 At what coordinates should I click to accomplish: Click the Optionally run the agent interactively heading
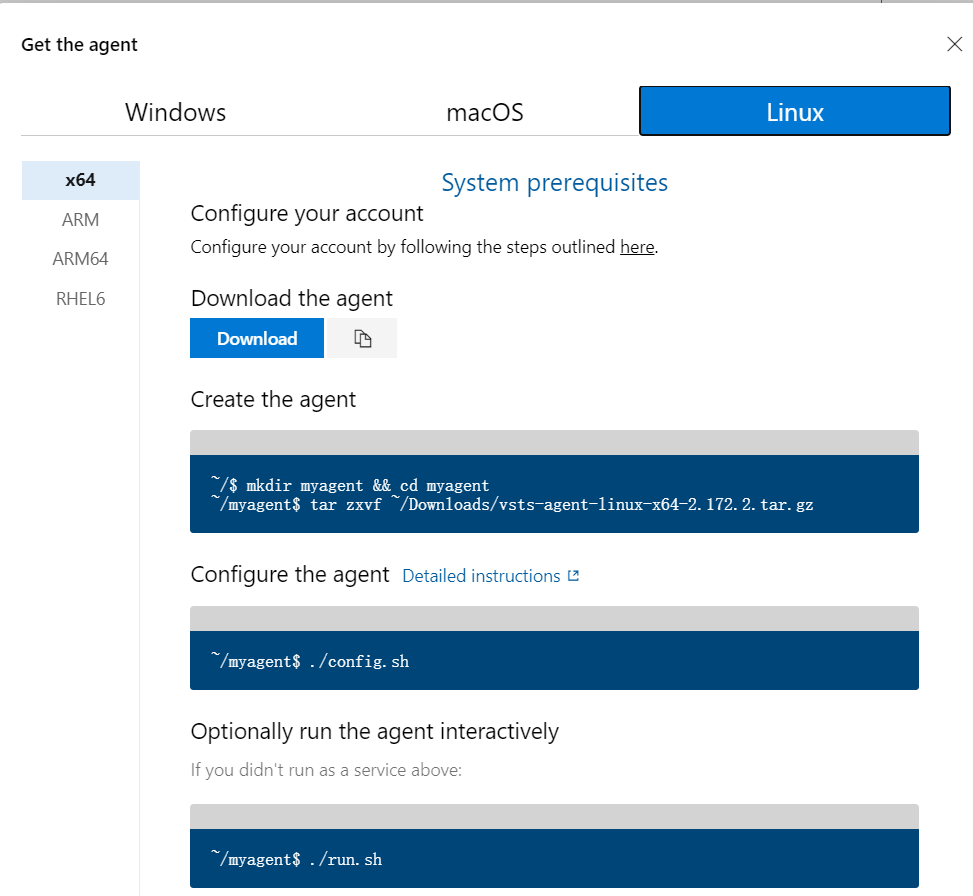(x=375, y=732)
